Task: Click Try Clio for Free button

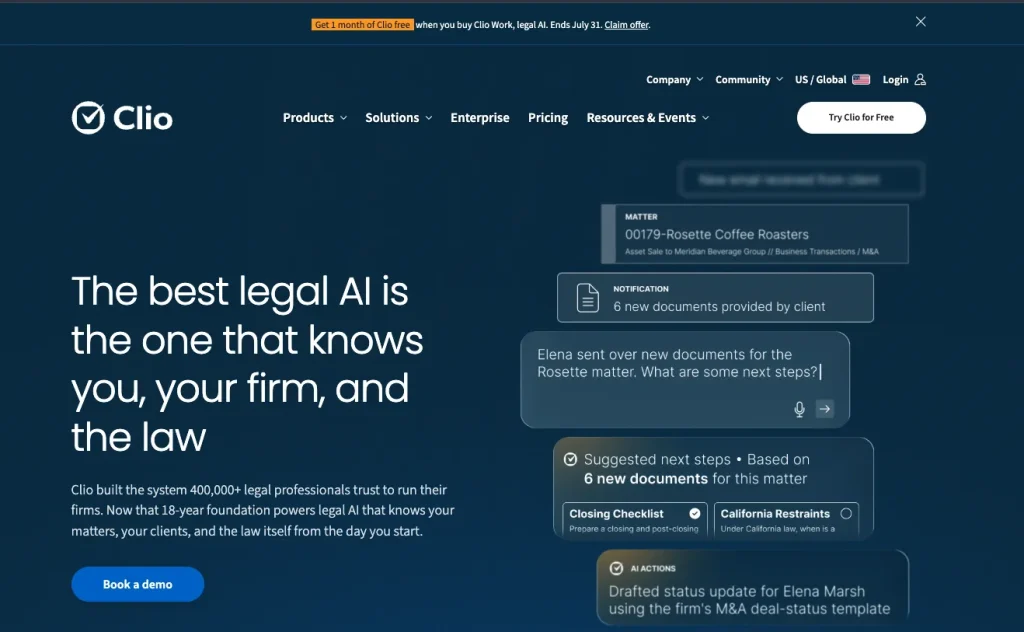Action: click(x=861, y=118)
